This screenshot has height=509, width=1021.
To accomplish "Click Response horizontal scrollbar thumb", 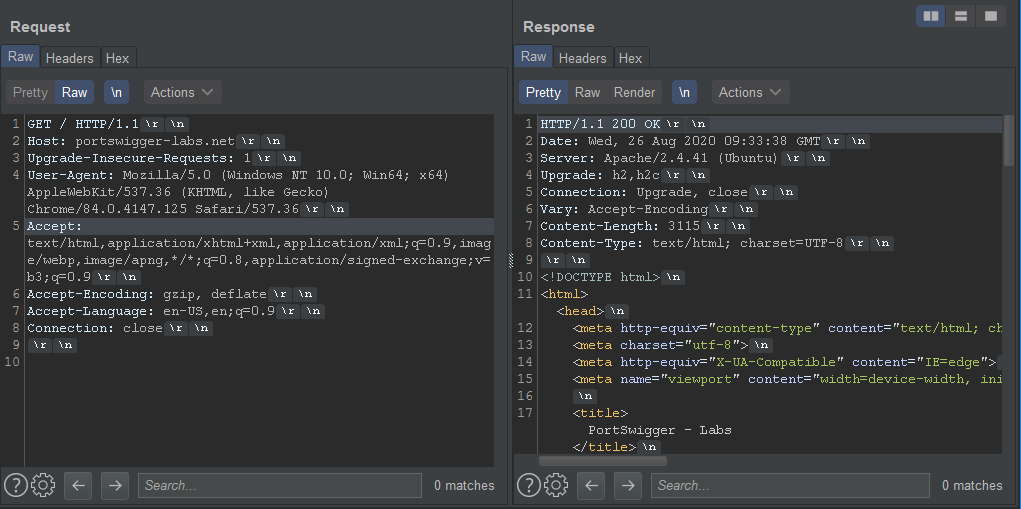I will coord(603,461).
